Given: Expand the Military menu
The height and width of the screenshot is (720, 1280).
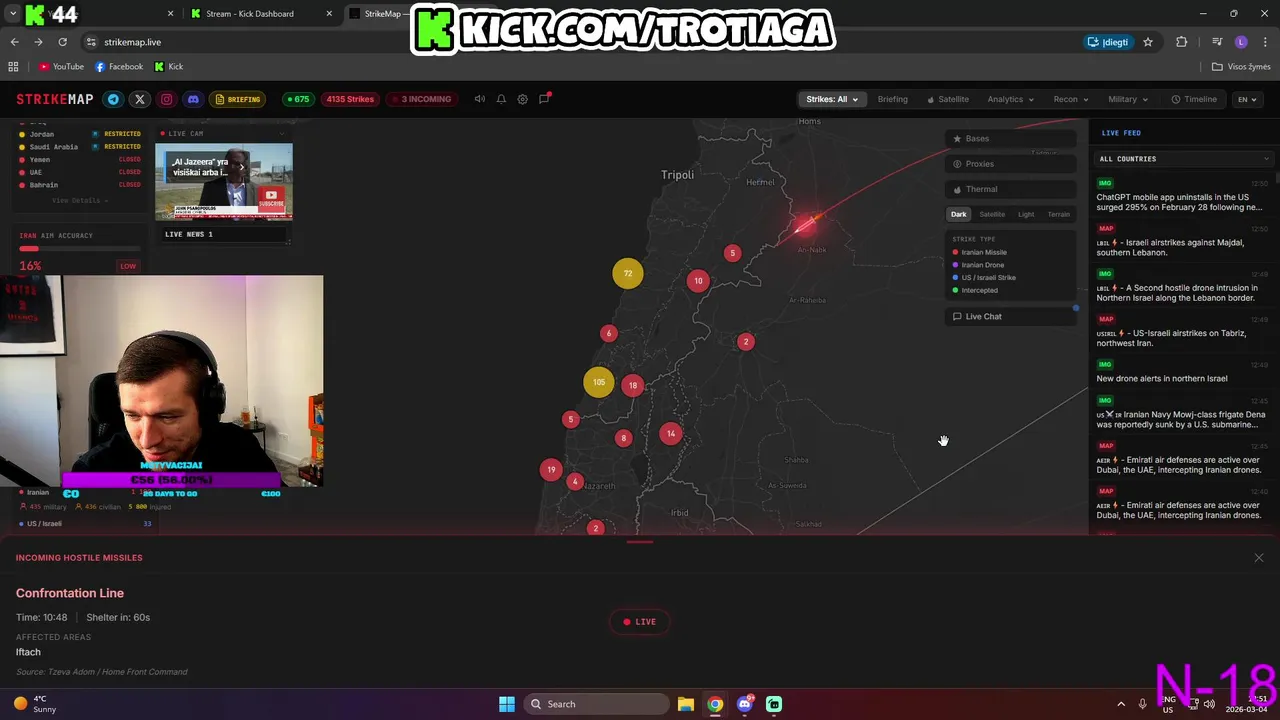Looking at the screenshot, I should click(1128, 99).
